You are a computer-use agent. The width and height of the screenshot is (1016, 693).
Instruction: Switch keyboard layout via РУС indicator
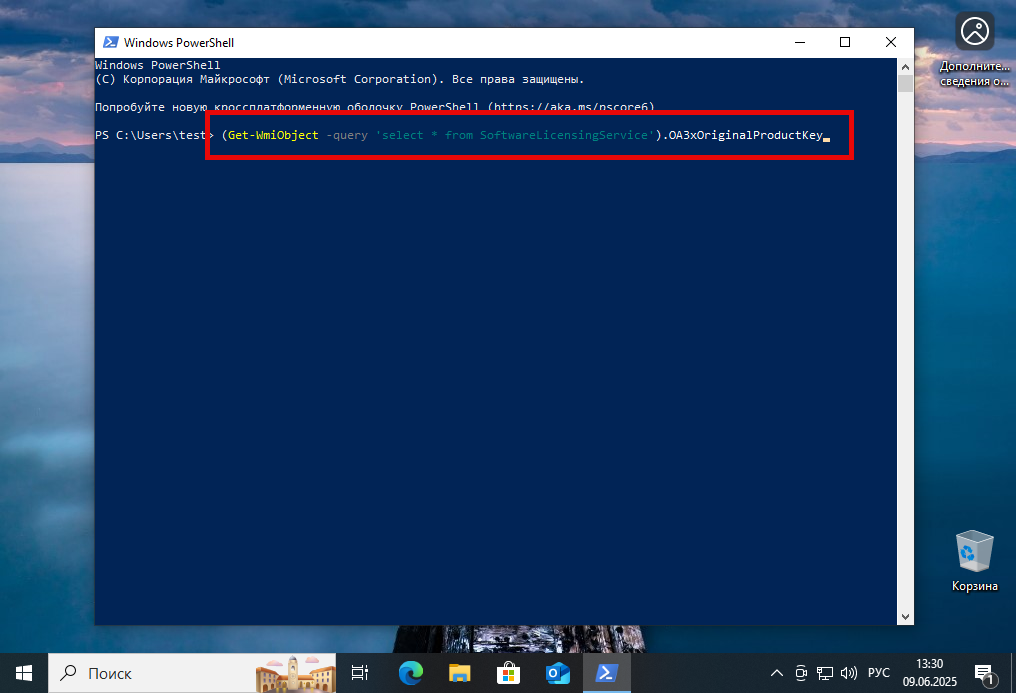pos(878,673)
